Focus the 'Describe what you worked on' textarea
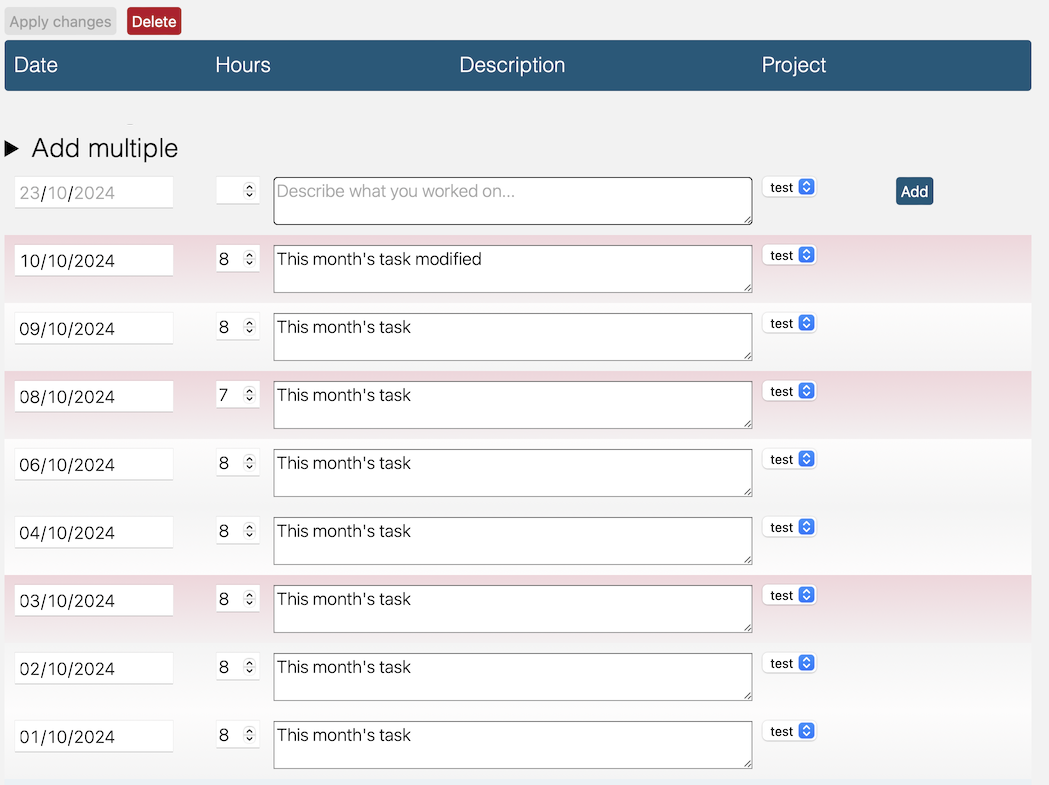The height and width of the screenshot is (785, 1049). (x=512, y=201)
